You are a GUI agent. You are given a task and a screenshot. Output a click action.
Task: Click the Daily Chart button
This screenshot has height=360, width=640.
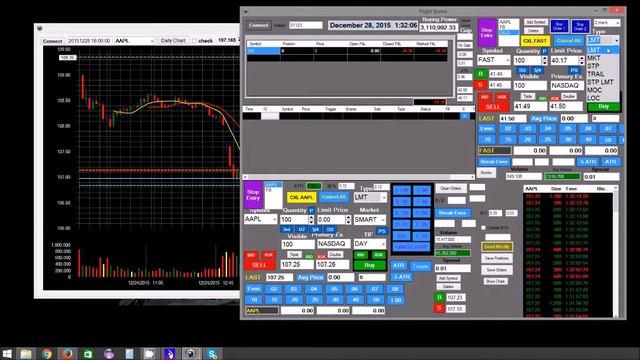(x=173, y=41)
